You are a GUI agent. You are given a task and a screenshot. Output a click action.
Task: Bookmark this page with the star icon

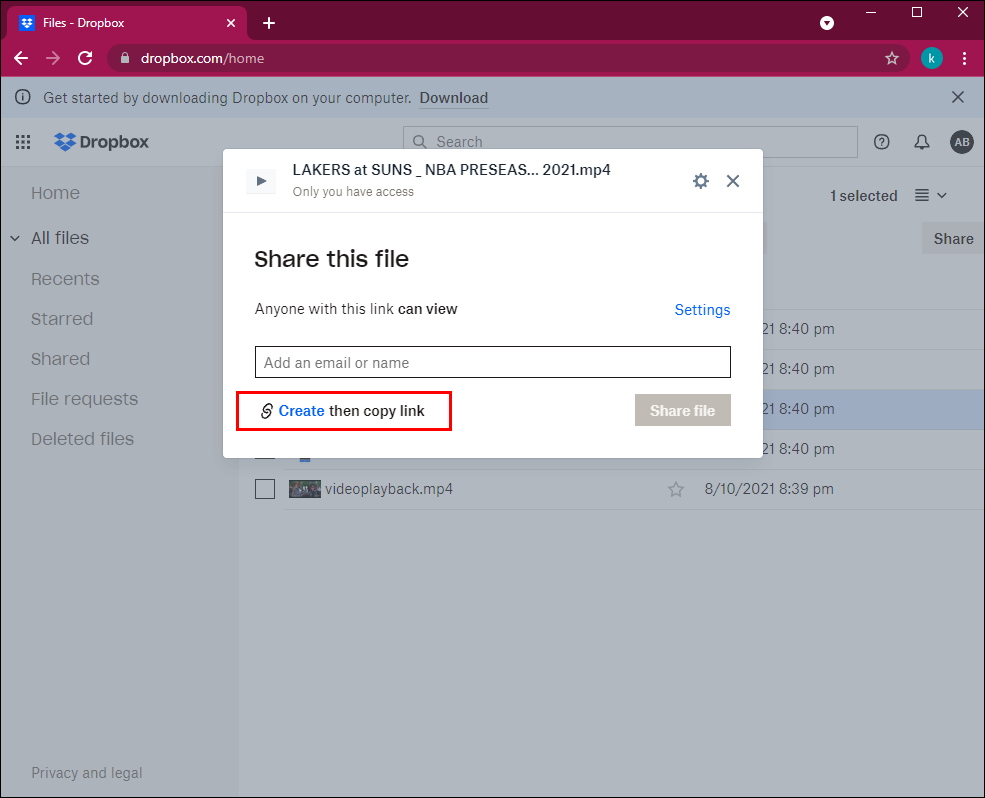(x=892, y=58)
